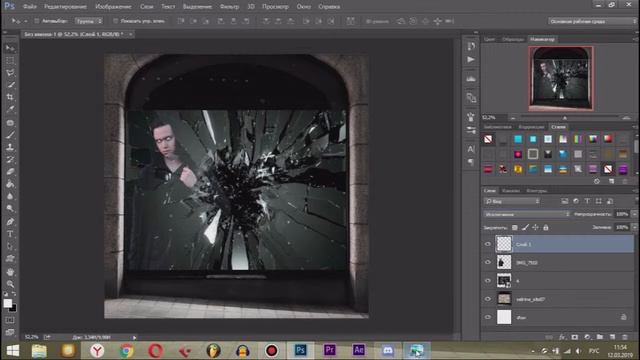Open the layer filter Вид dropdown
The width and height of the screenshot is (640, 360).
512,201
